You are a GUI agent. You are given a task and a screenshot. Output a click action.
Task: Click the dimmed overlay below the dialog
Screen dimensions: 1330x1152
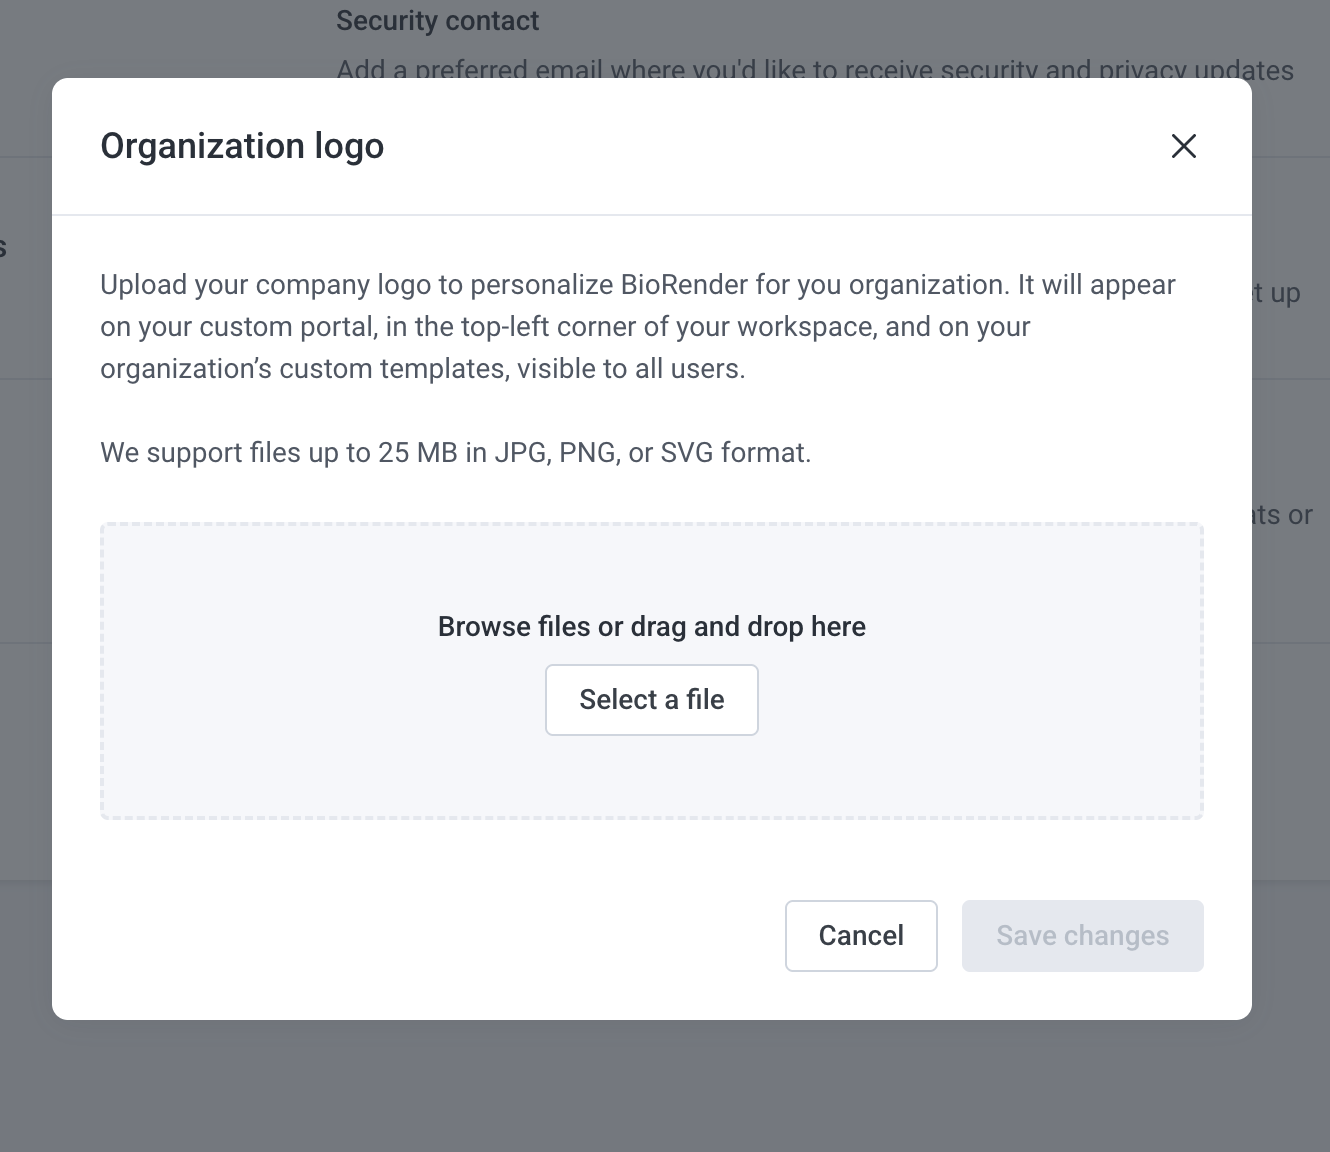pos(665,1086)
